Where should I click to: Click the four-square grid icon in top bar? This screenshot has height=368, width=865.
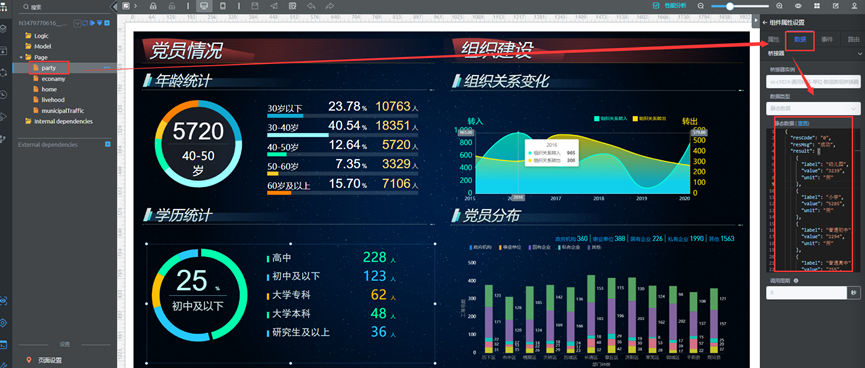817,6
